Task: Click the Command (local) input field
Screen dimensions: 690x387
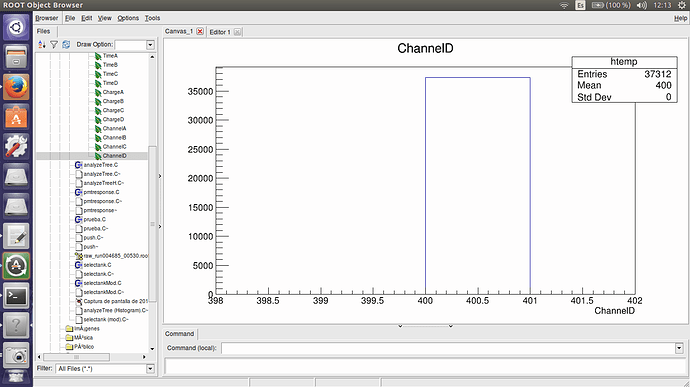Action: tap(448, 348)
